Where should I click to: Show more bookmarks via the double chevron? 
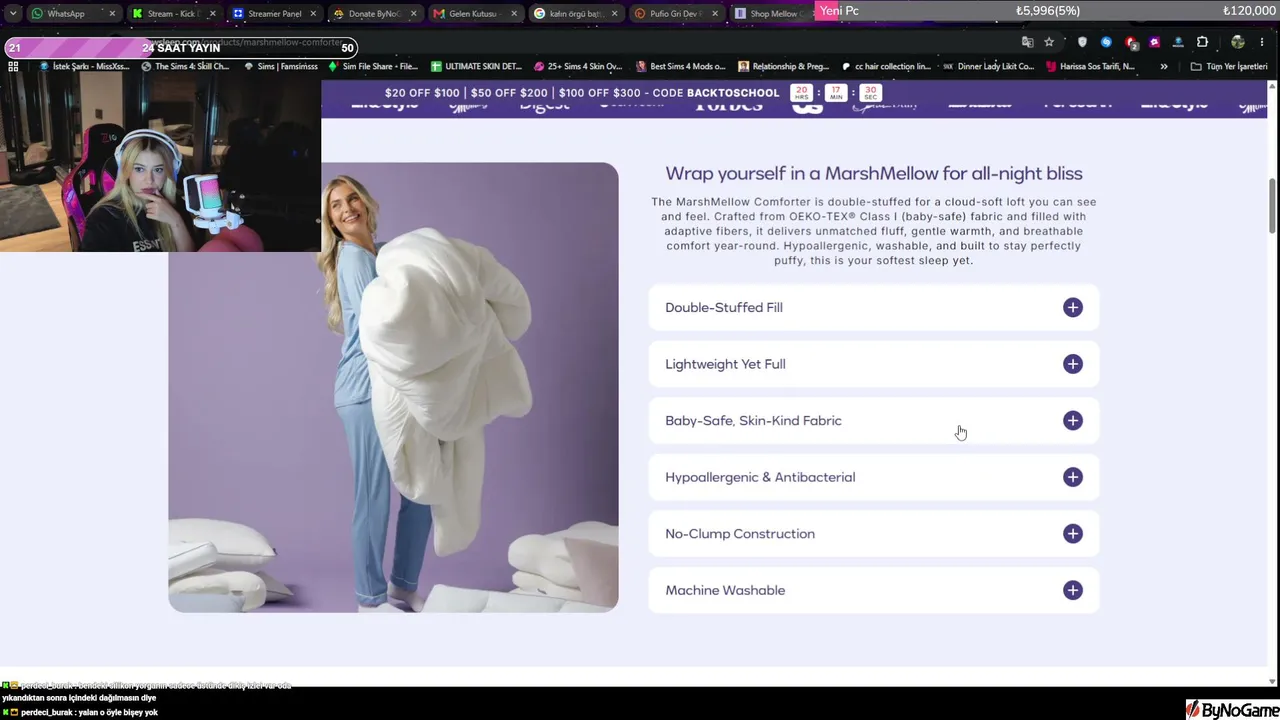click(1164, 67)
